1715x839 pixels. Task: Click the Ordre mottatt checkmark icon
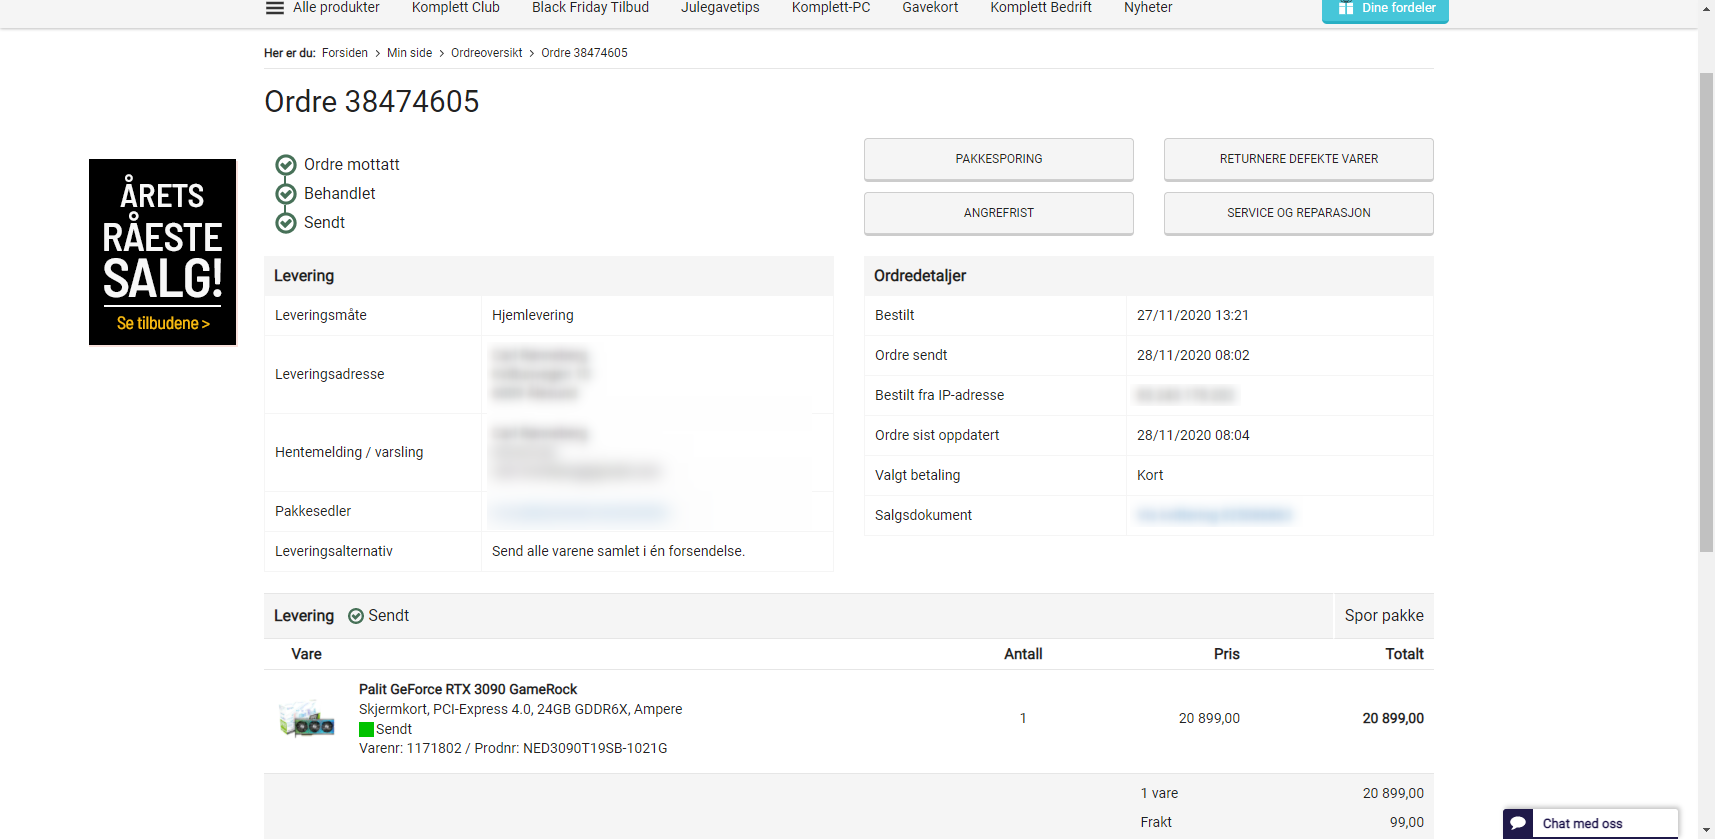(x=286, y=165)
